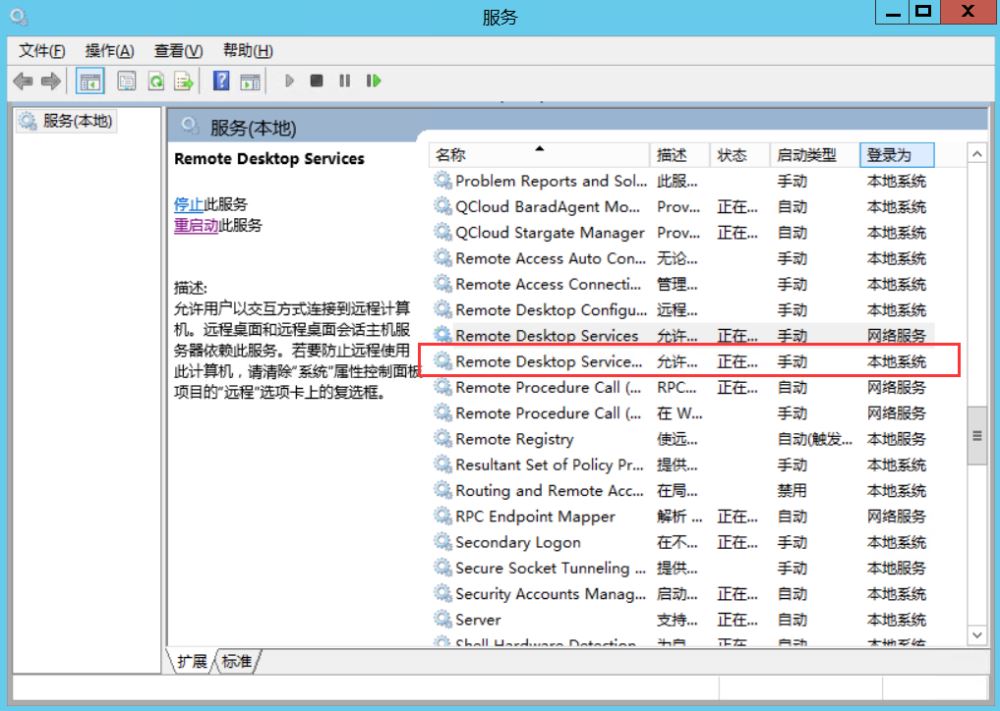This screenshot has height=711, width=1000.
Task: Toggle the action pane toolbar icon
Action: point(250,82)
